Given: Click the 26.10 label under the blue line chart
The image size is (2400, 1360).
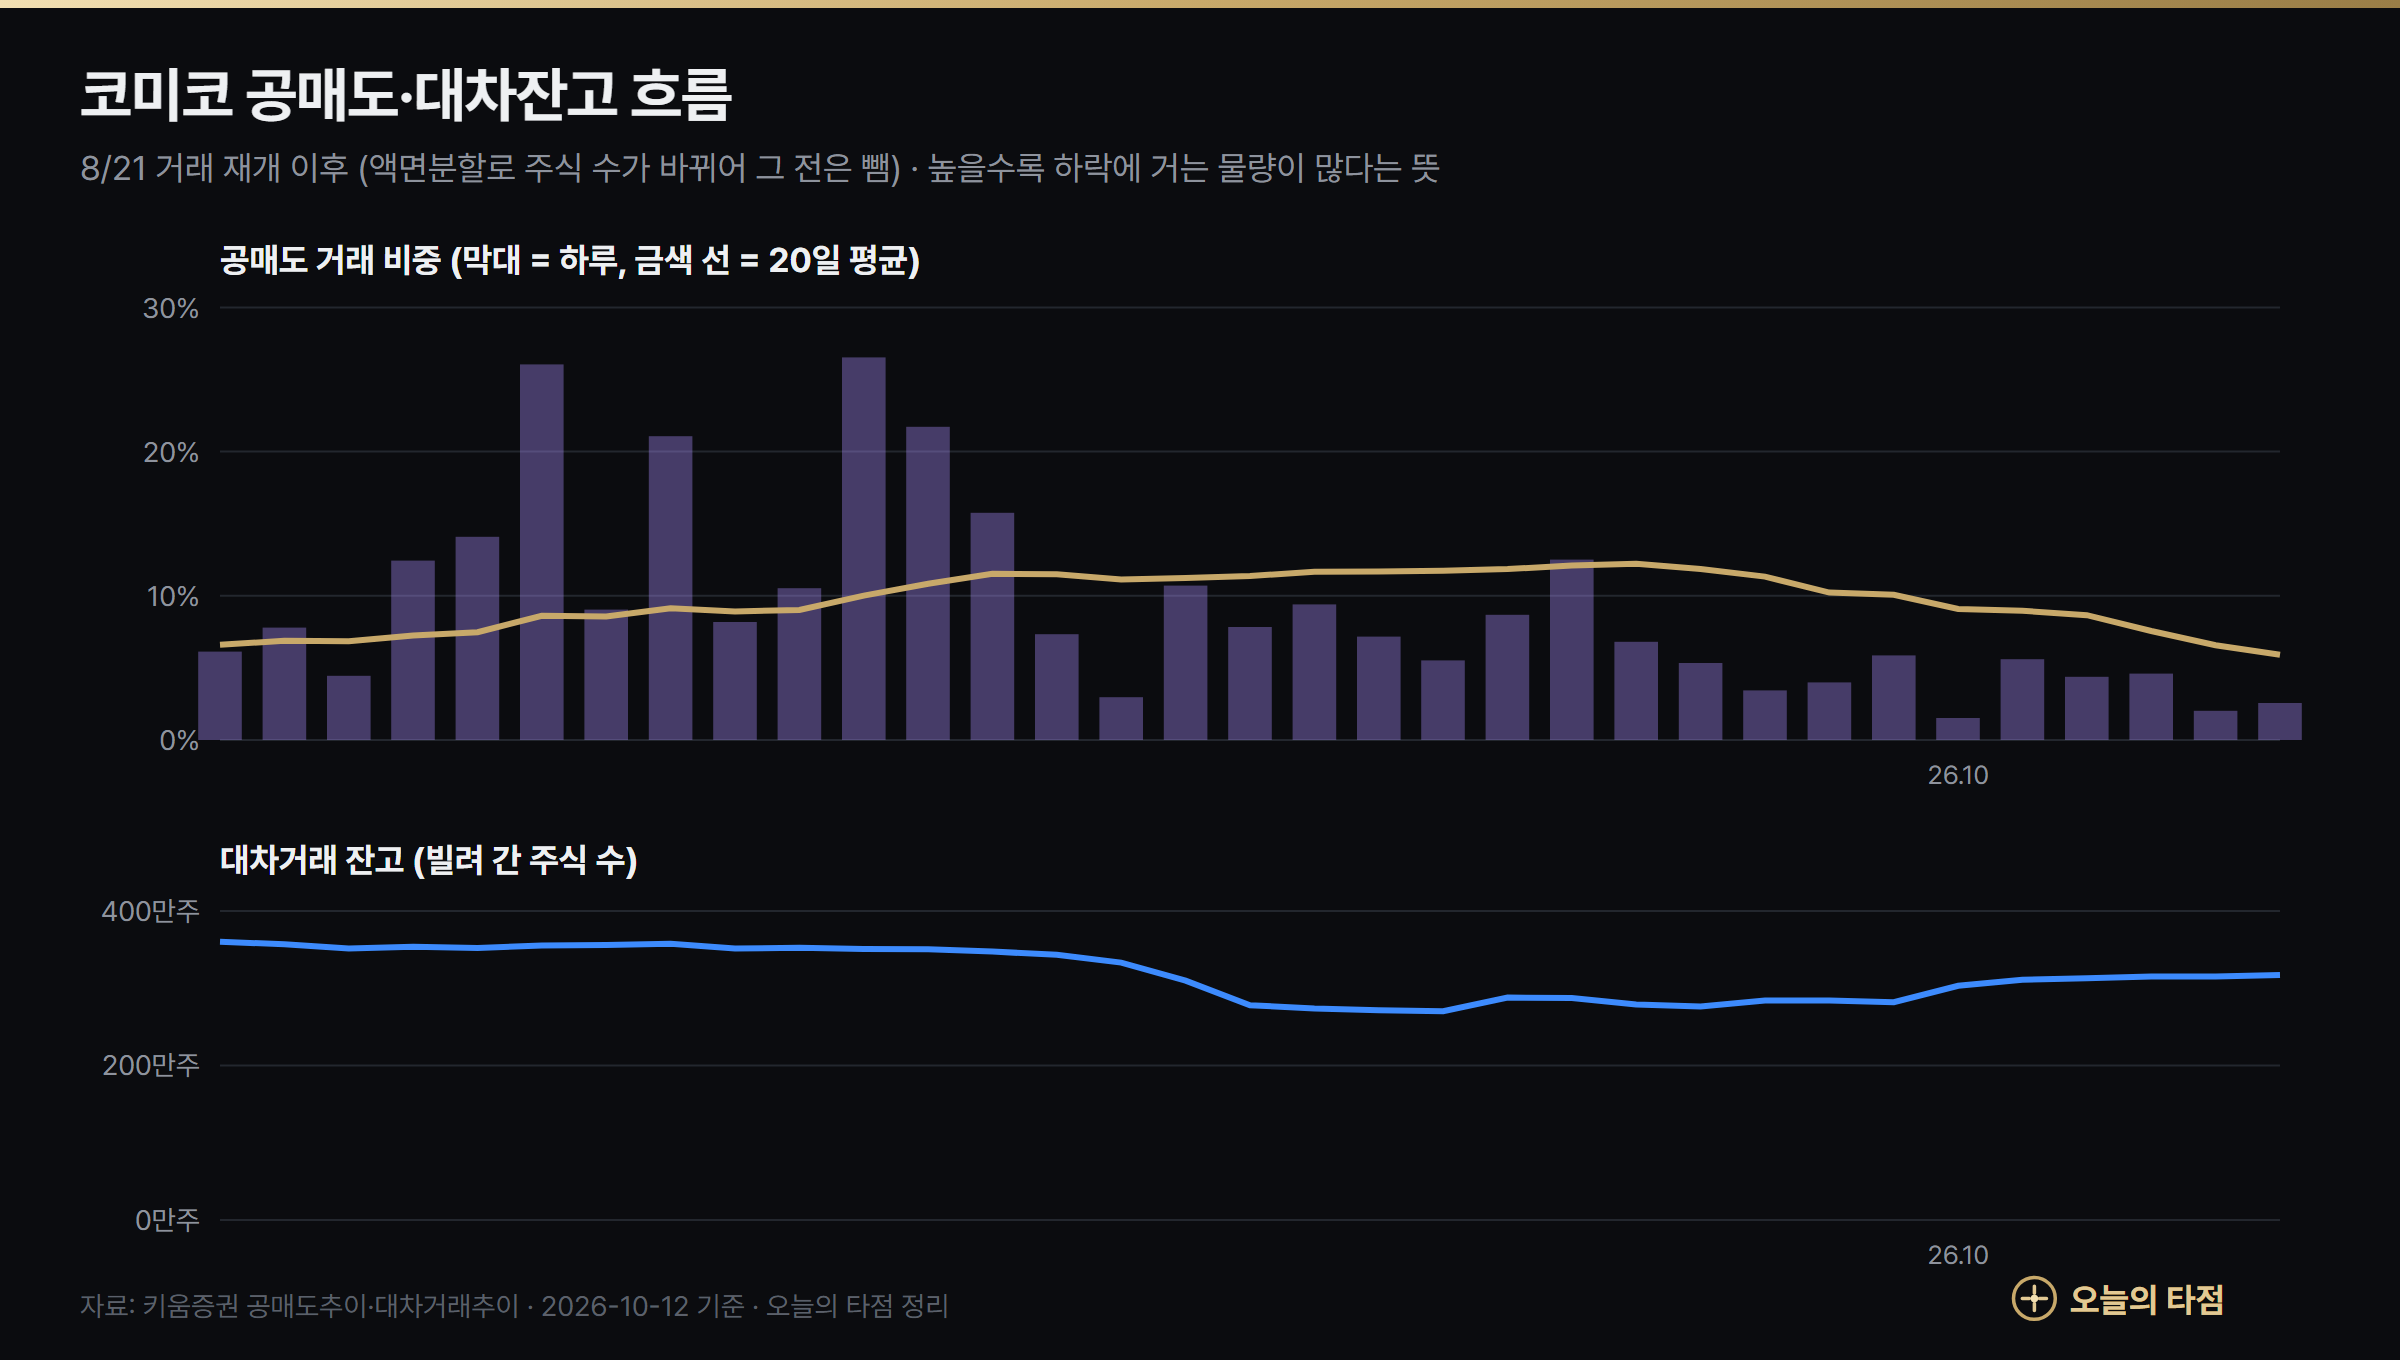Looking at the screenshot, I should click(1958, 1255).
